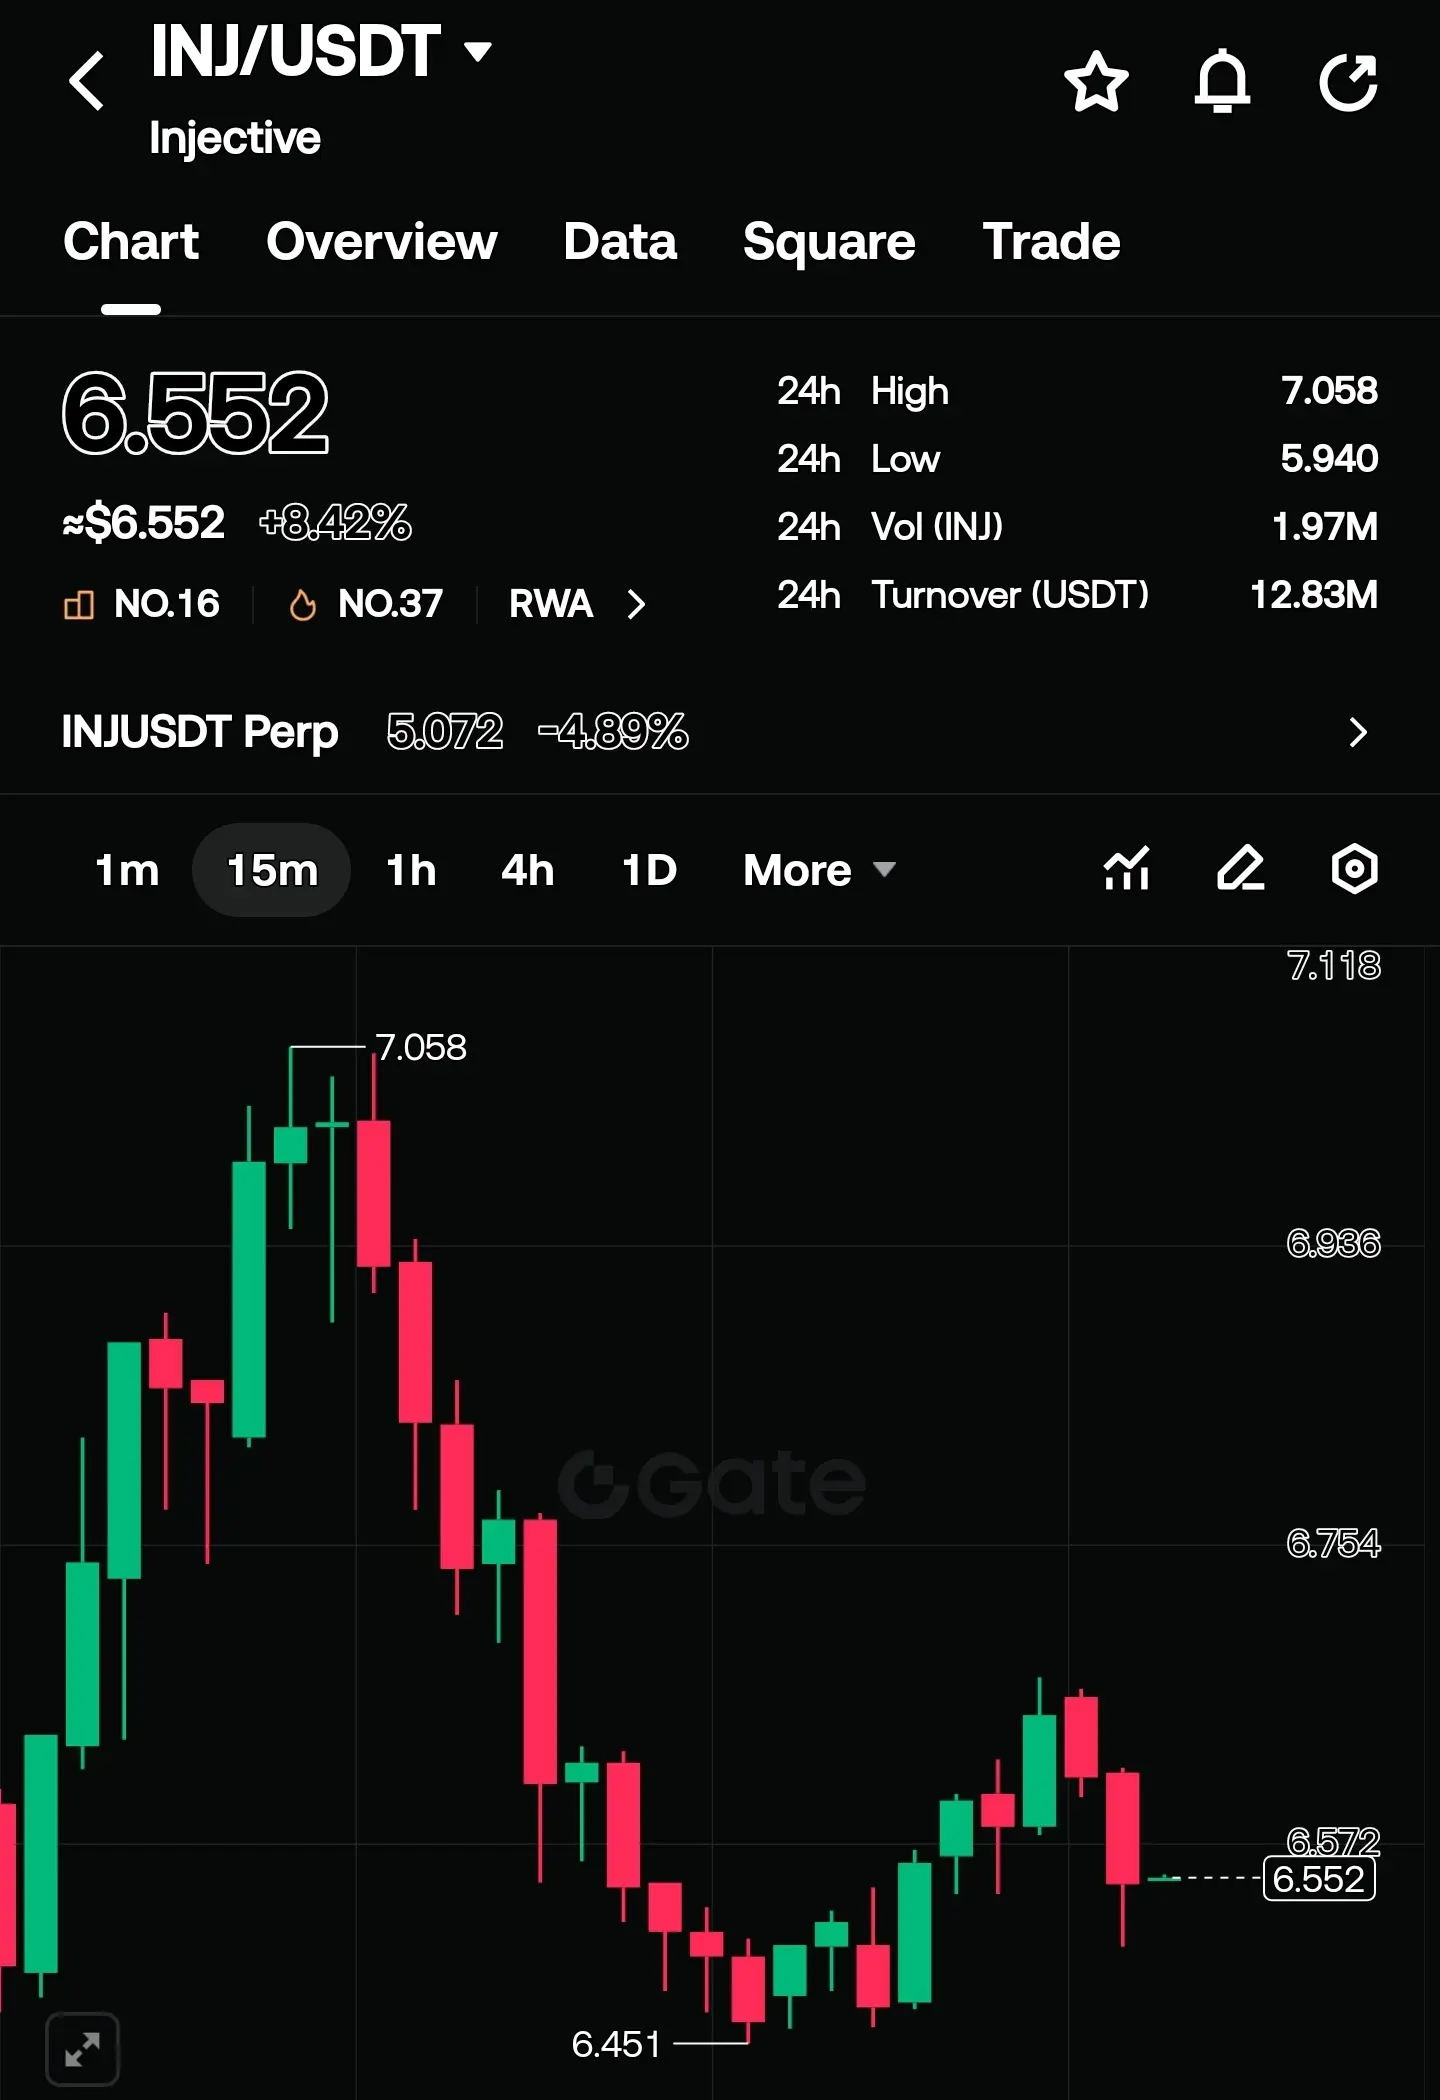Tap the Perp price 5.072
1440x2100 pixels.
click(445, 732)
